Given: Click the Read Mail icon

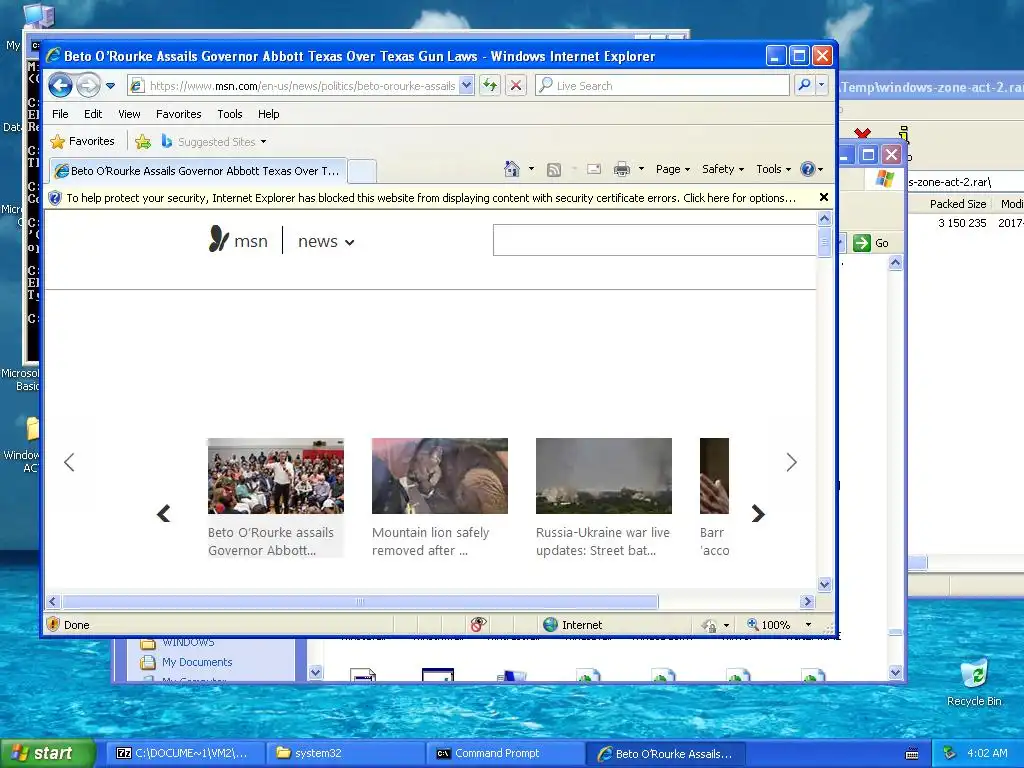Looking at the screenshot, I should pyautogui.click(x=594, y=169).
